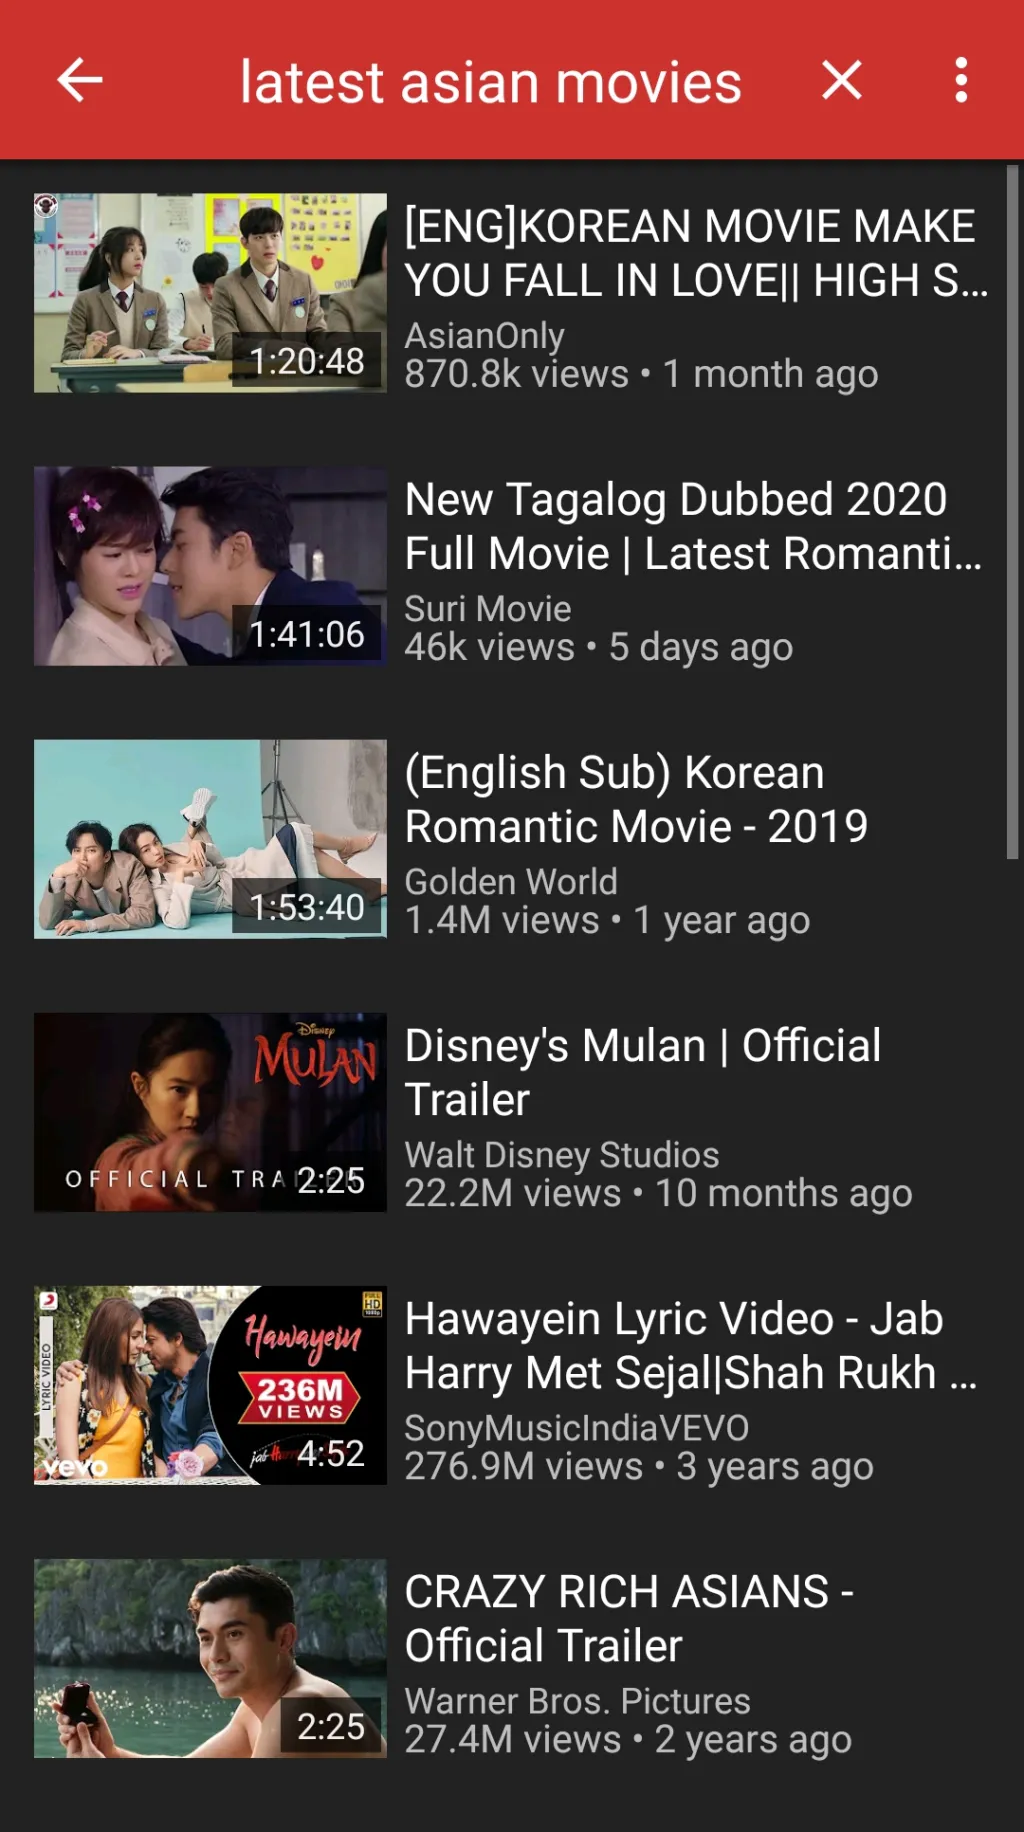Select title 'New Tagalog Dubbed 2020 Full Movie'
The width and height of the screenshot is (1024, 1832).
click(693, 526)
